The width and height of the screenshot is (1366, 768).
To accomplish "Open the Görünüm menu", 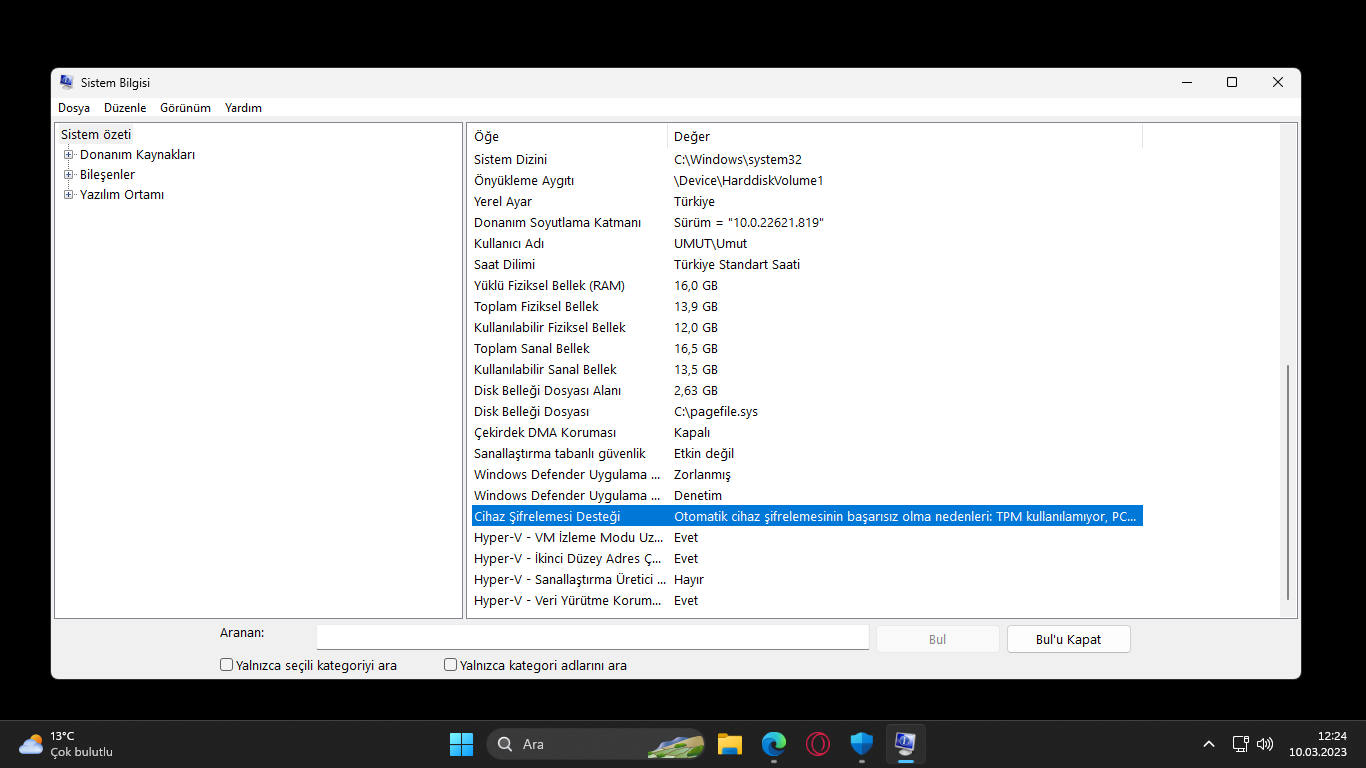I will [x=185, y=108].
